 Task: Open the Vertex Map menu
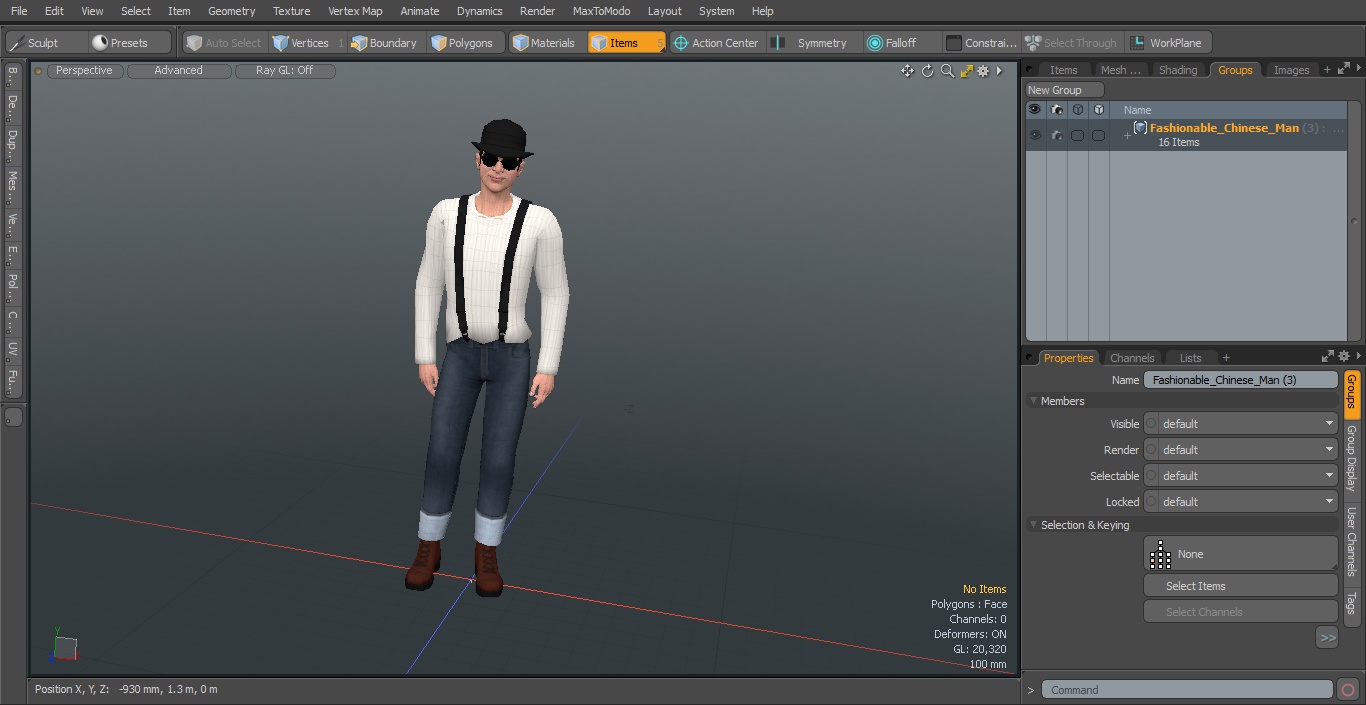[355, 11]
